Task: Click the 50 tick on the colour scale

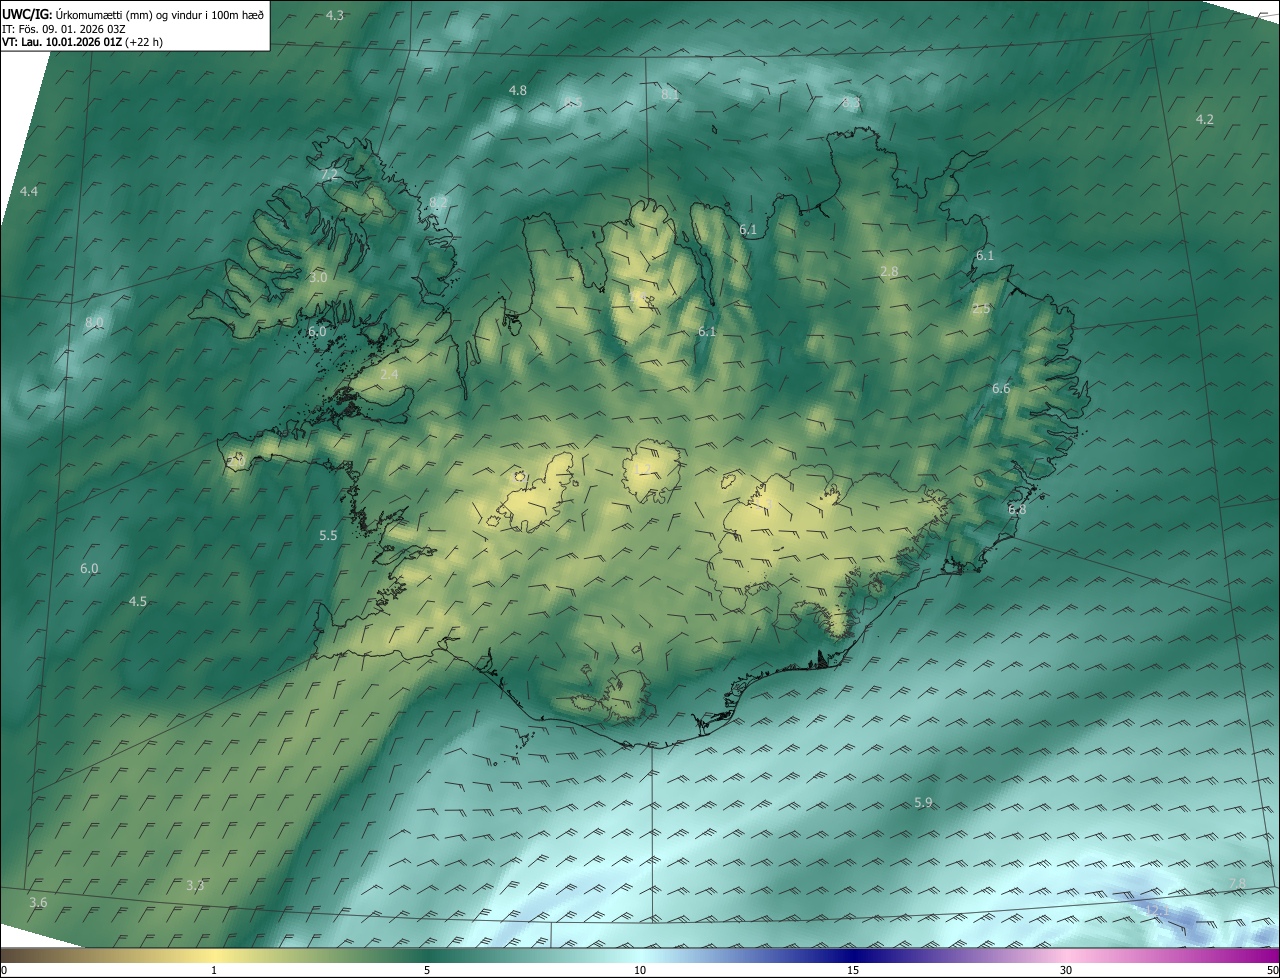Action: coord(1272,970)
